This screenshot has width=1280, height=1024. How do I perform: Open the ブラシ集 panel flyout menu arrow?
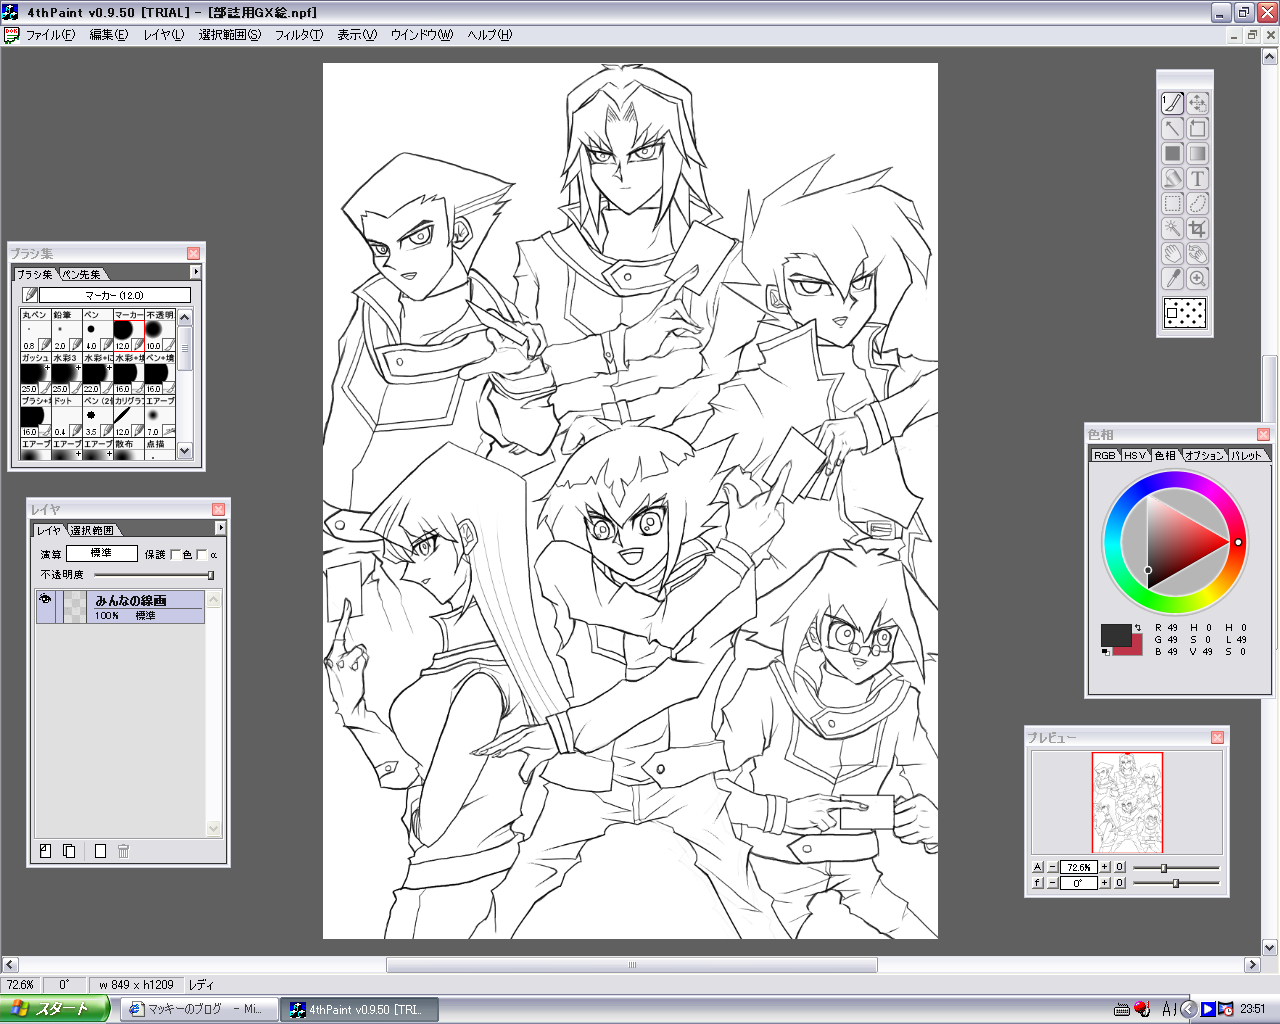click(195, 272)
